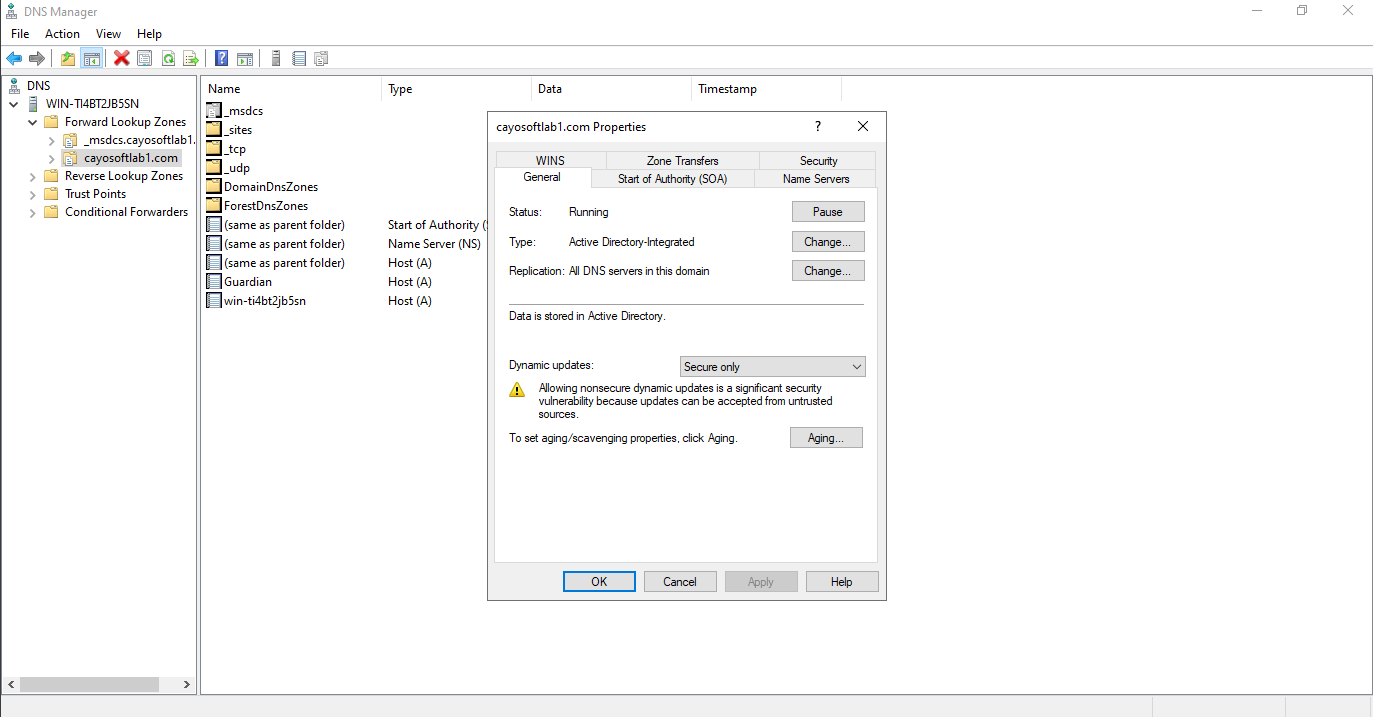Click the blue Help question mark icon
Image resolution: width=1373 pixels, height=717 pixels.
coord(222,59)
